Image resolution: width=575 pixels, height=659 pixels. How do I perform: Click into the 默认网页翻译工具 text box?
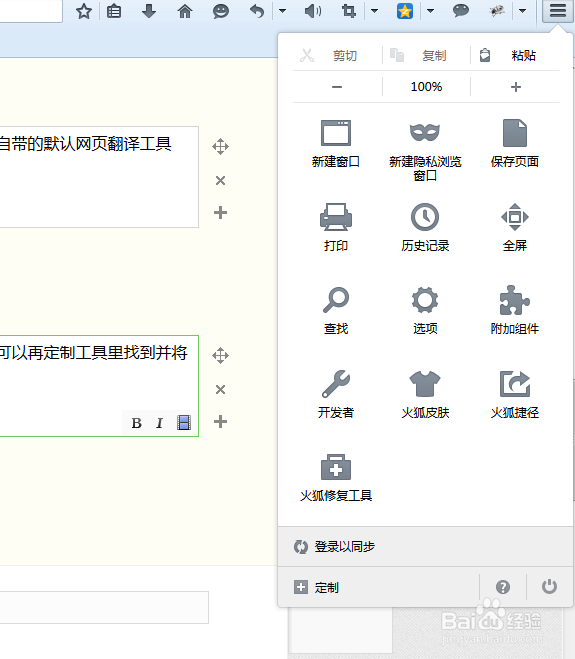click(x=99, y=177)
